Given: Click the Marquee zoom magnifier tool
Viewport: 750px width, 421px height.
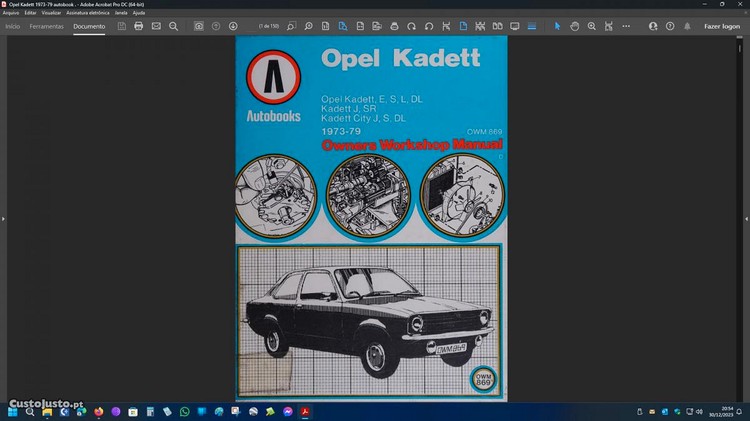Looking at the screenshot, I should click(x=592, y=26).
